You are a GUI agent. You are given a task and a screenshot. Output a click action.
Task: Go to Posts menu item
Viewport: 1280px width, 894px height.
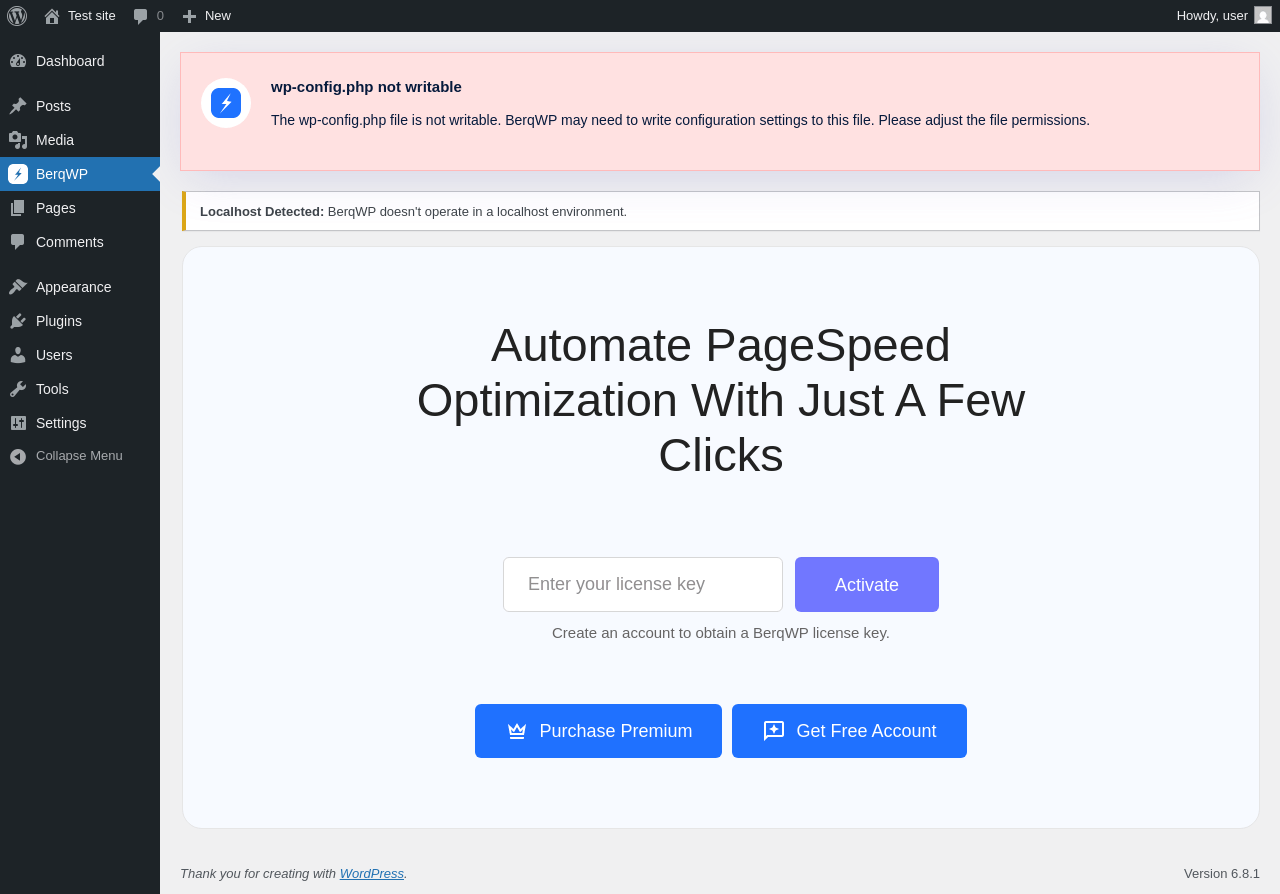[80, 106]
